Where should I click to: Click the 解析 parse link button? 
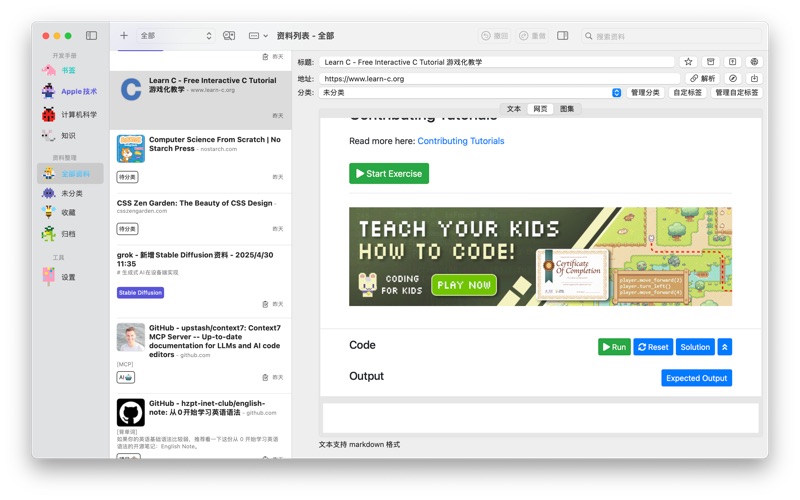703,78
